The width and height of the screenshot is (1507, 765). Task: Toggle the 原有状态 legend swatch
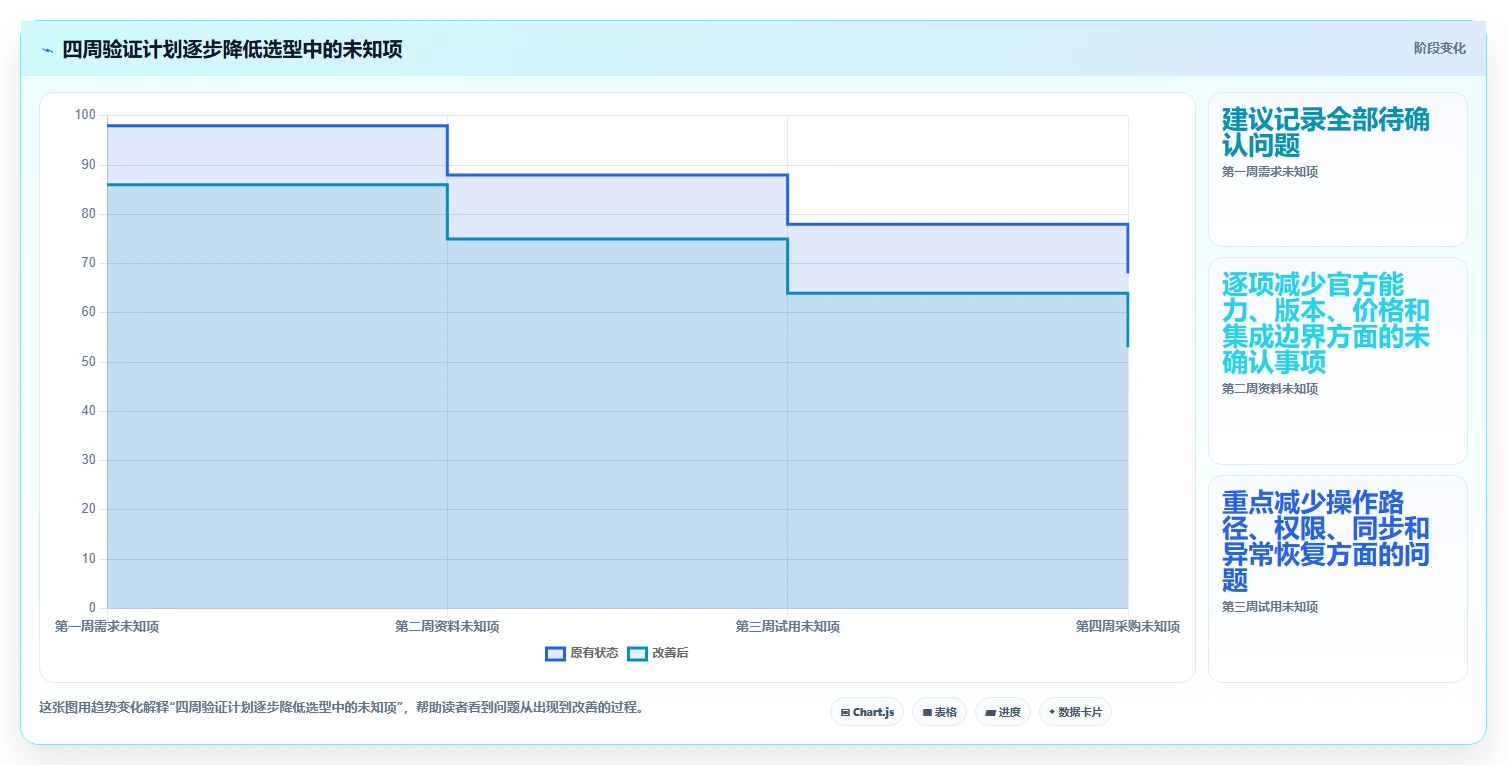click(555, 654)
